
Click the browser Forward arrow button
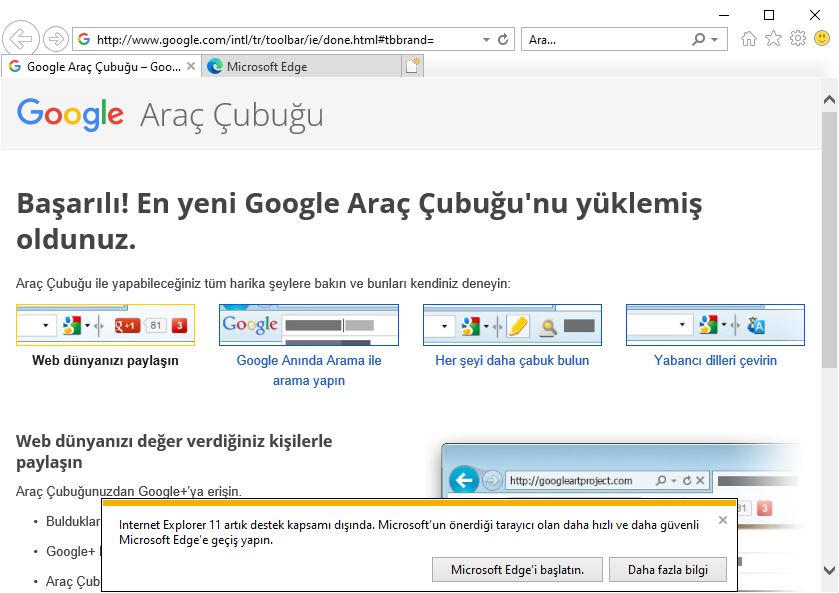tap(56, 39)
